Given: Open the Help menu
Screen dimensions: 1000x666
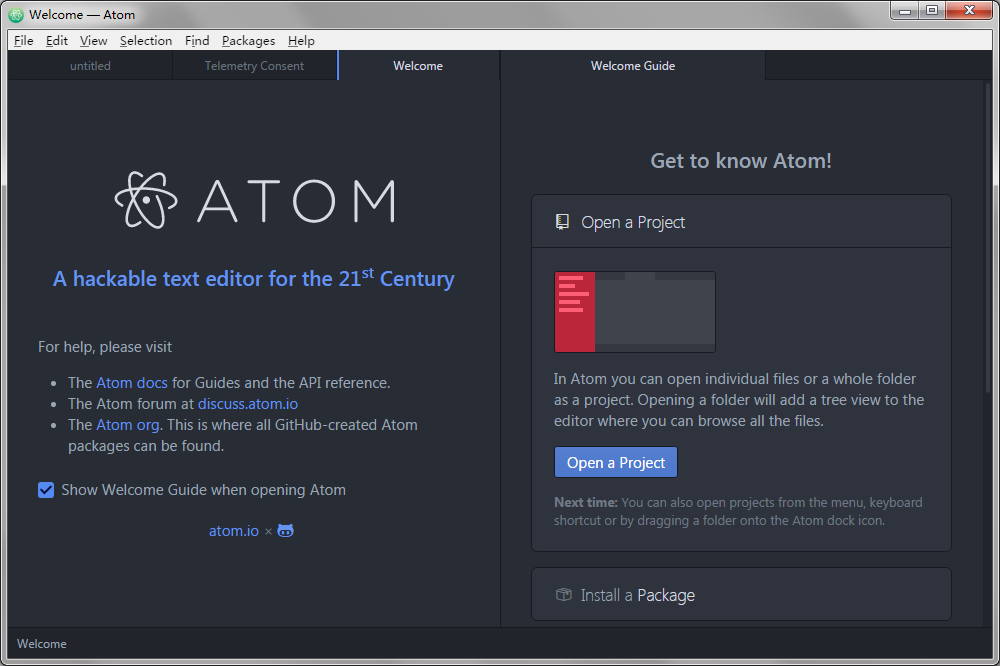Looking at the screenshot, I should point(301,40).
